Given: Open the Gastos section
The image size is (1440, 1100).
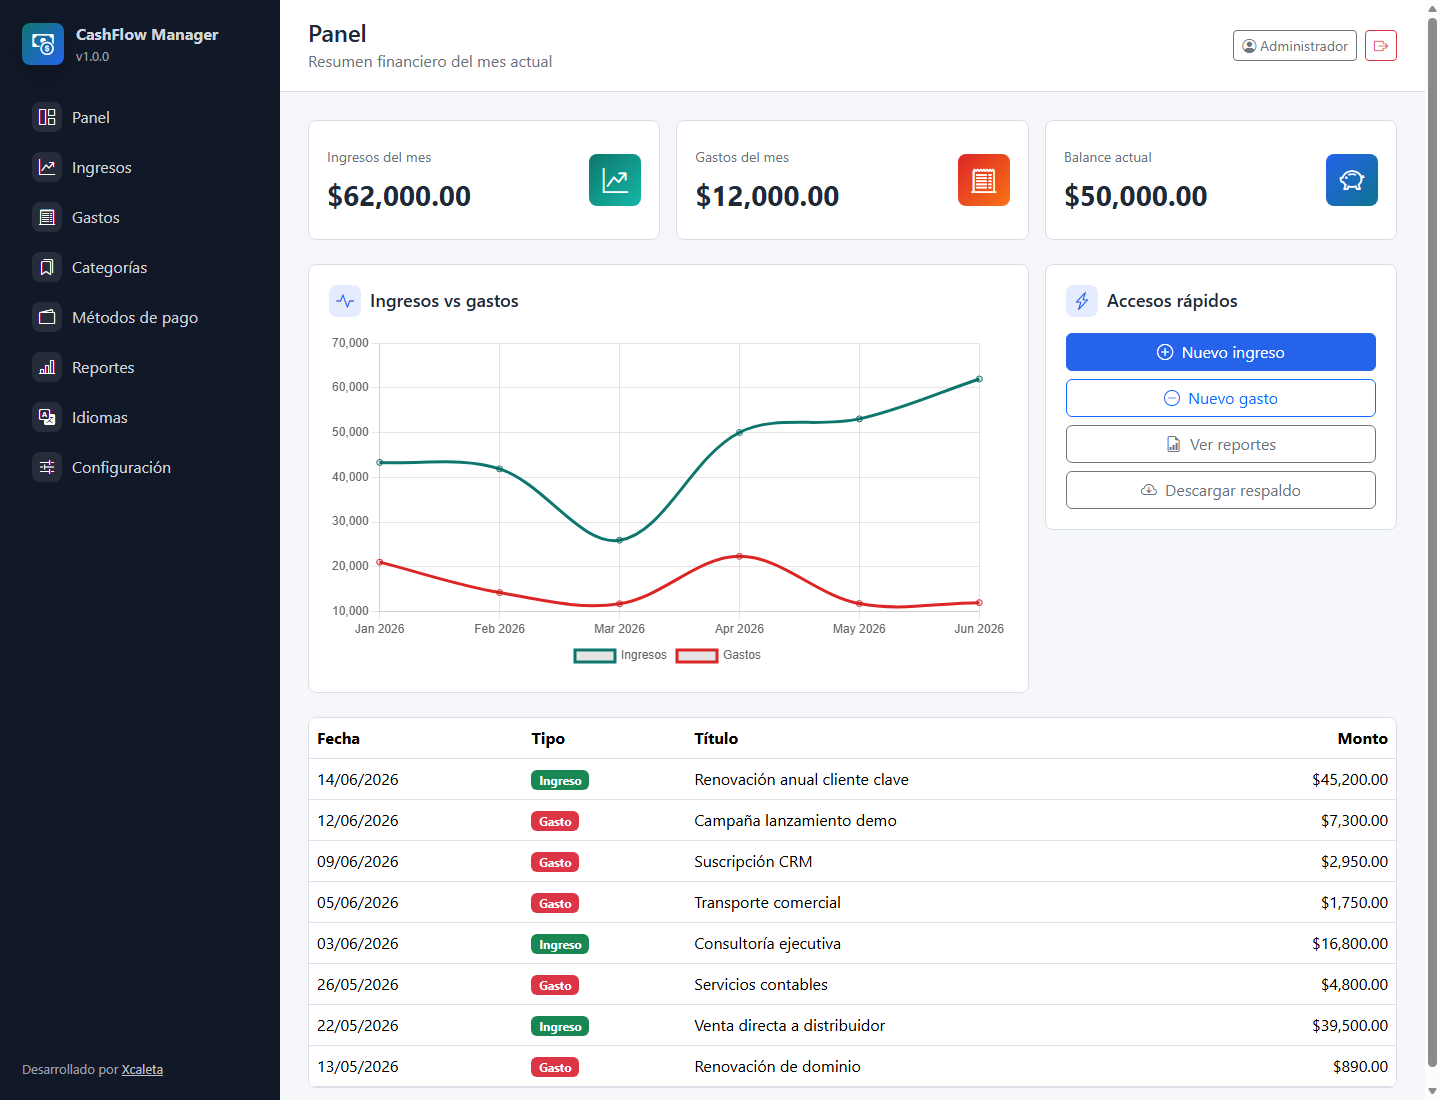Looking at the screenshot, I should (x=140, y=217).
